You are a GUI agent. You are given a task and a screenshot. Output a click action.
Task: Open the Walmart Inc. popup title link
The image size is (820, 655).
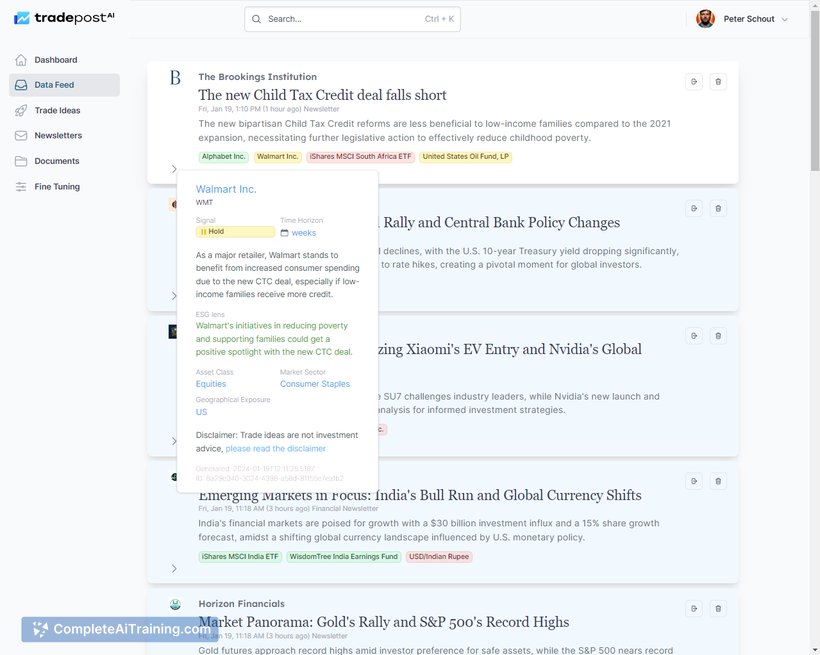[x=226, y=189]
